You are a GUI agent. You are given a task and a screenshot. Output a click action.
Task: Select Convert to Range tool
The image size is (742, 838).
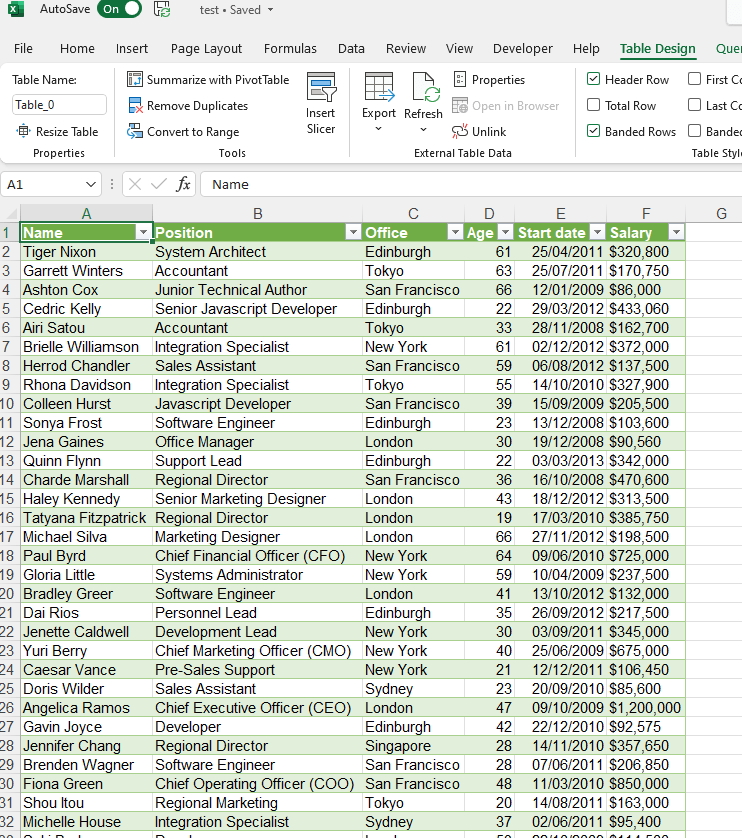click(x=136, y=132)
